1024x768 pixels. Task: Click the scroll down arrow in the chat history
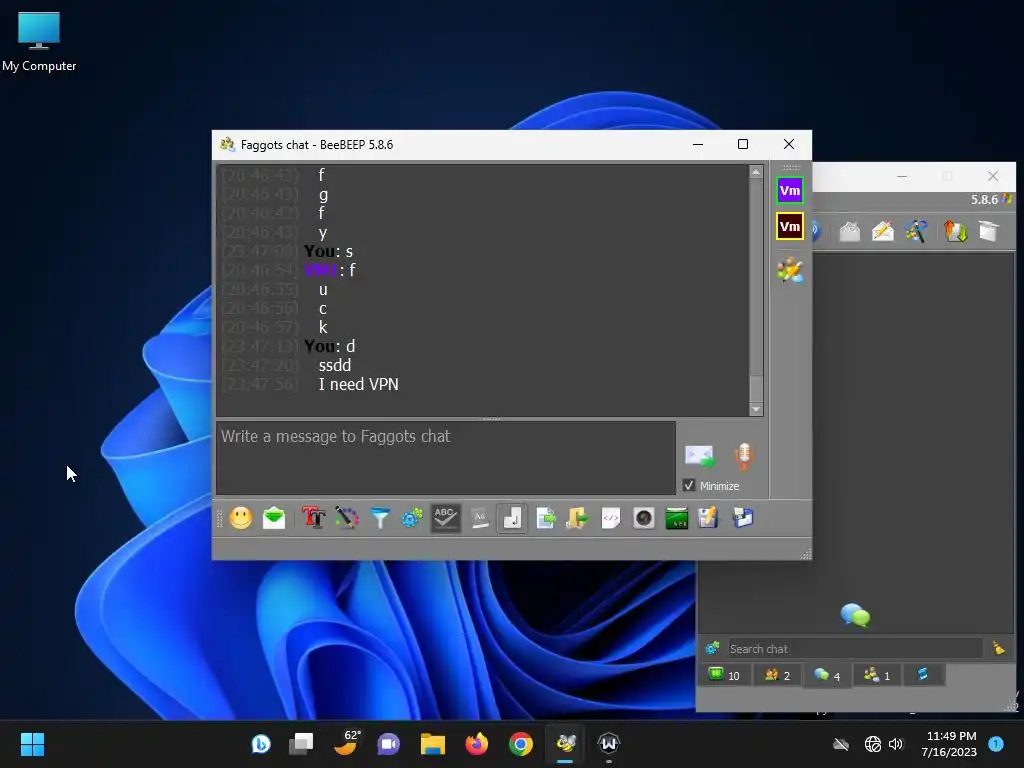tap(756, 409)
